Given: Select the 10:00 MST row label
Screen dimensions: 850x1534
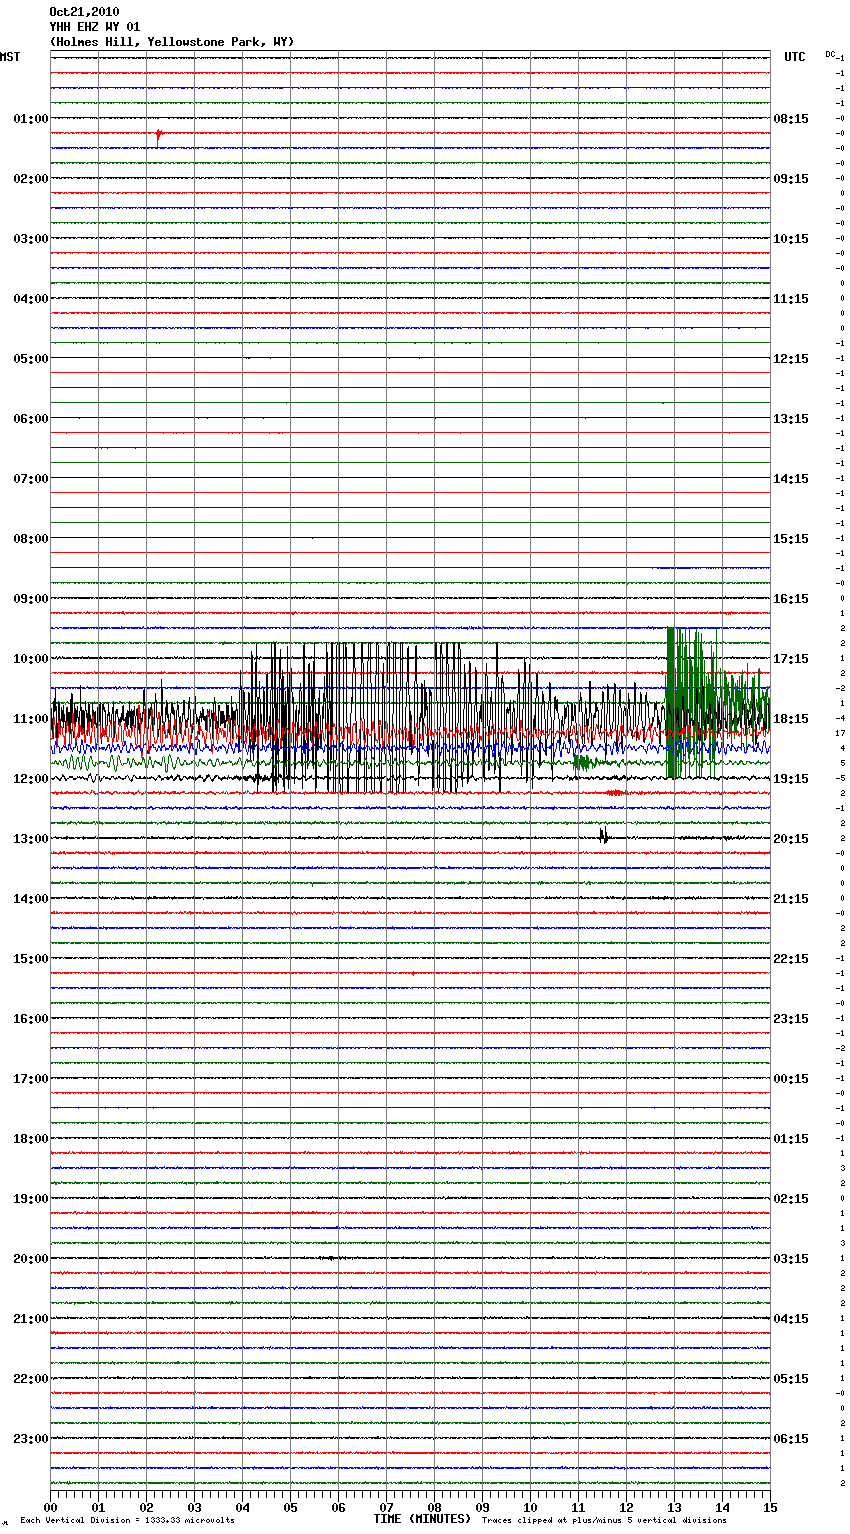Looking at the screenshot, I should (31, 659).
